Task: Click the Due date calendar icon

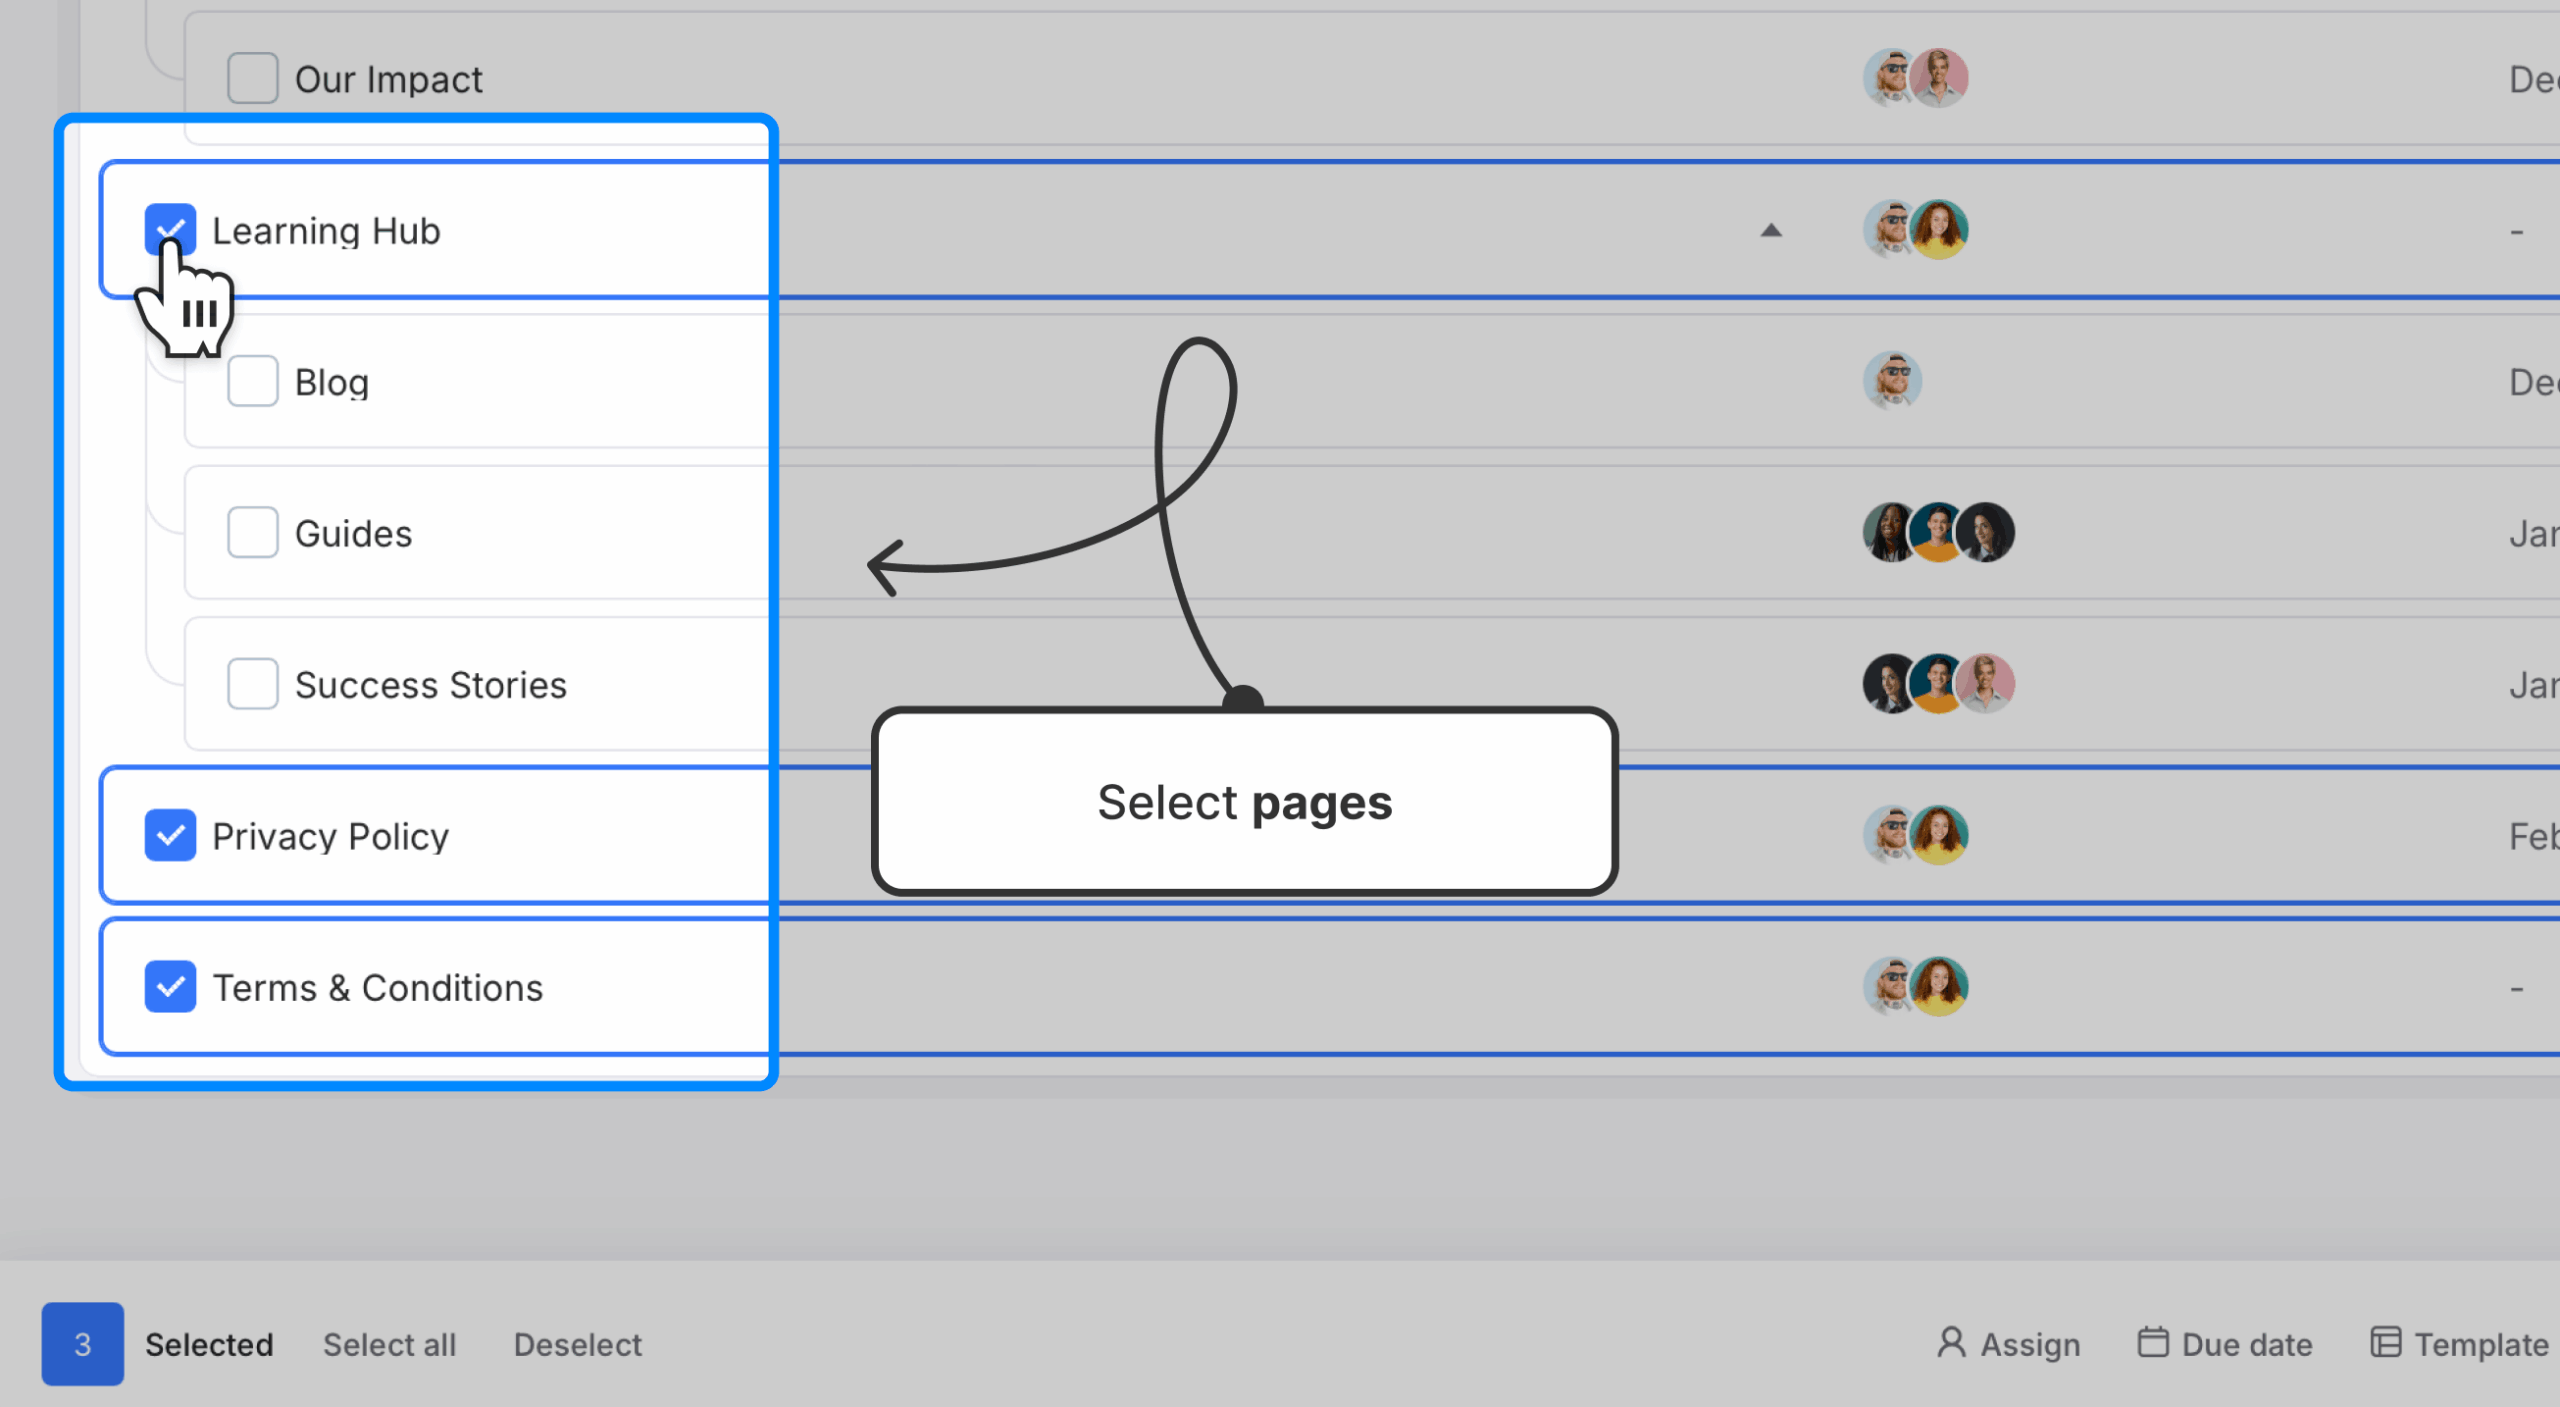Action: 2153,1342
